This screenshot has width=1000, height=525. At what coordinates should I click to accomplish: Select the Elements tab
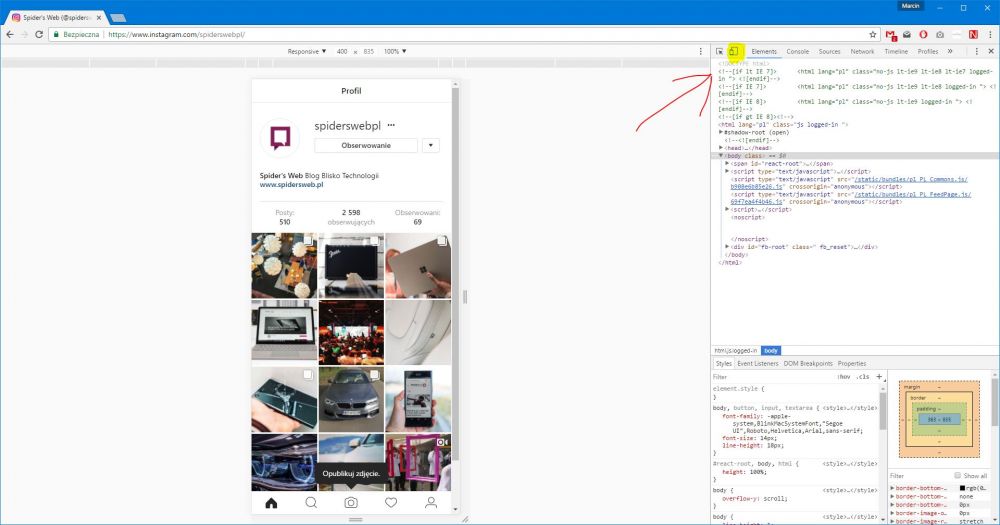(764, 51)
